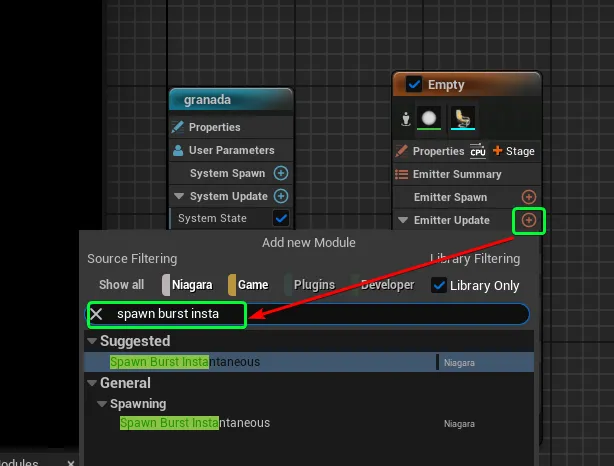Click the plus icon beside System Update
Viewport: 614px width, 466px height.
point(281,196)
